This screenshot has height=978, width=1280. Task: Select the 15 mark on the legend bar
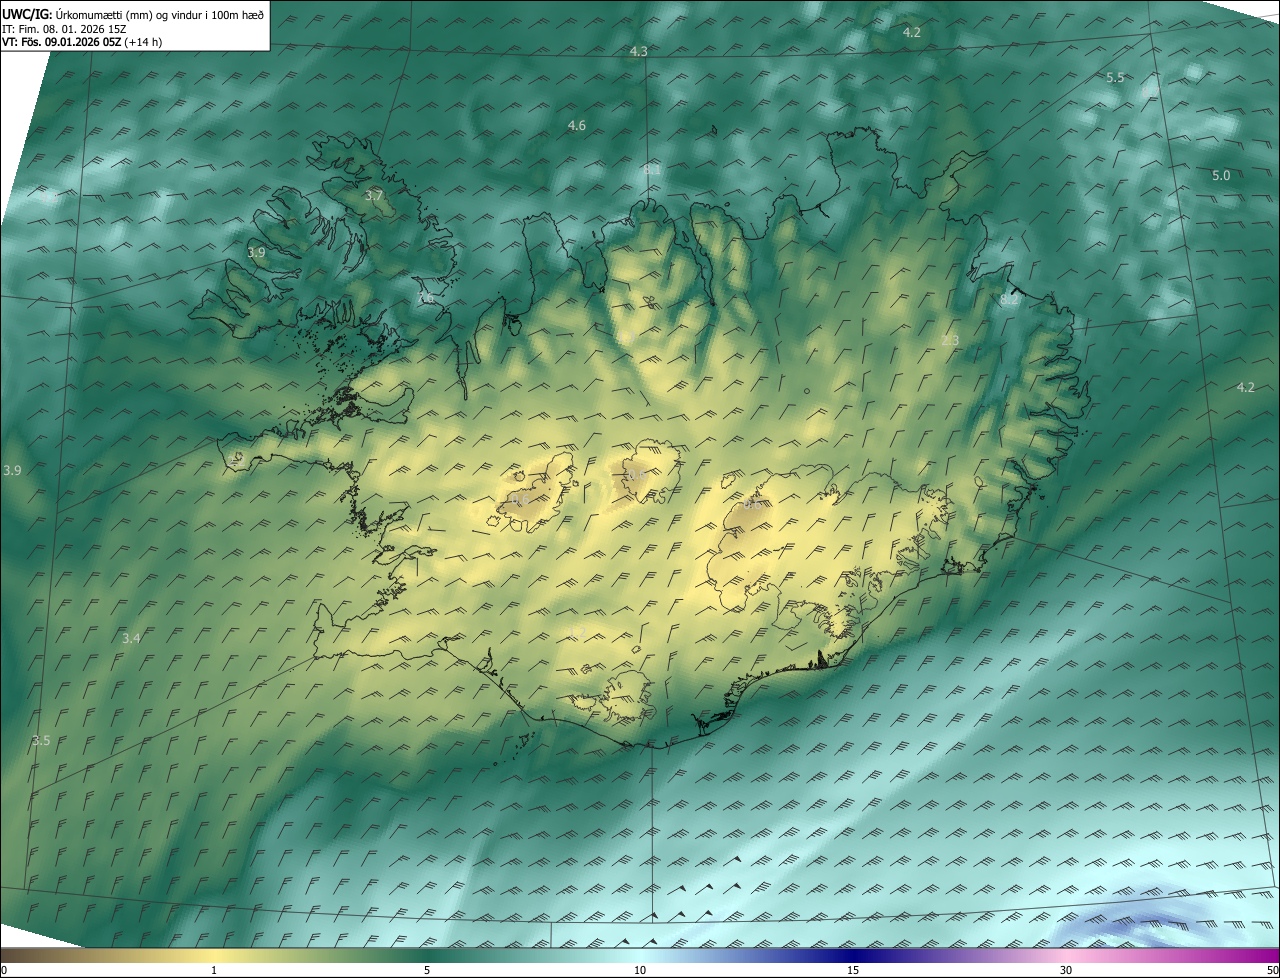(x=853, y=970)
